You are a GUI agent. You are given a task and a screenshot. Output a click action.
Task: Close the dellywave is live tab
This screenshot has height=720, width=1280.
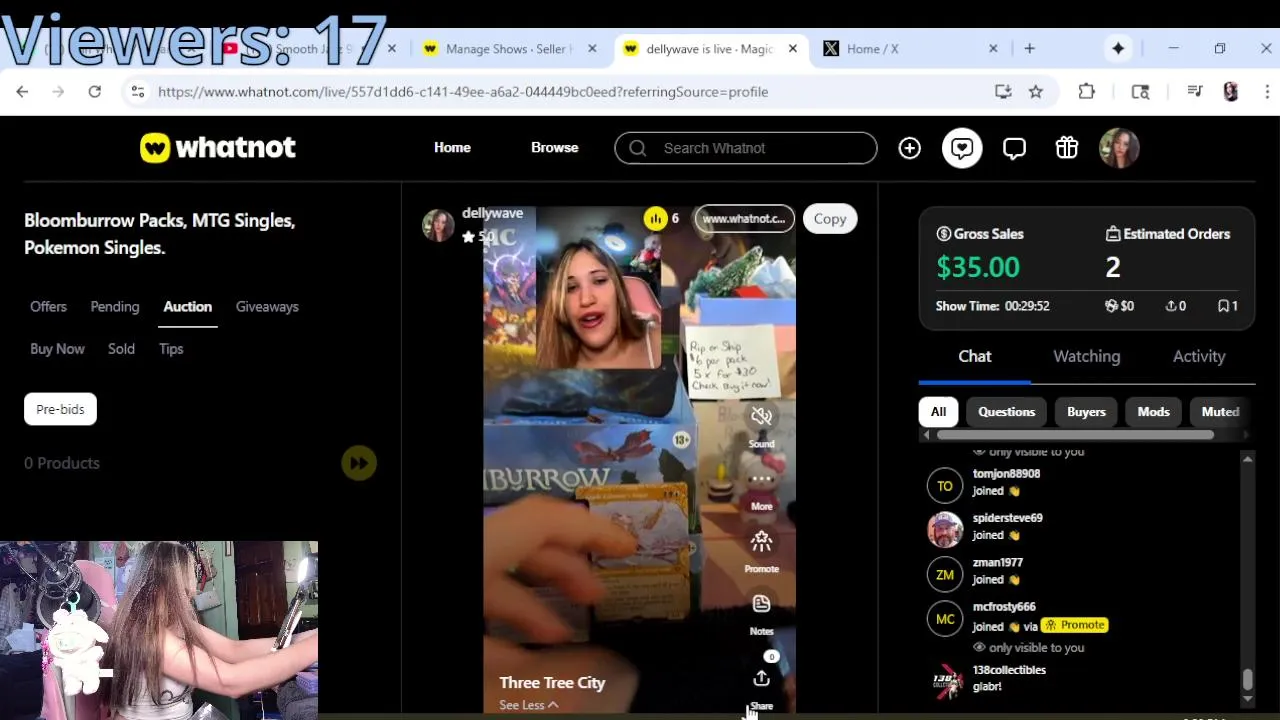tap(792, 48)
